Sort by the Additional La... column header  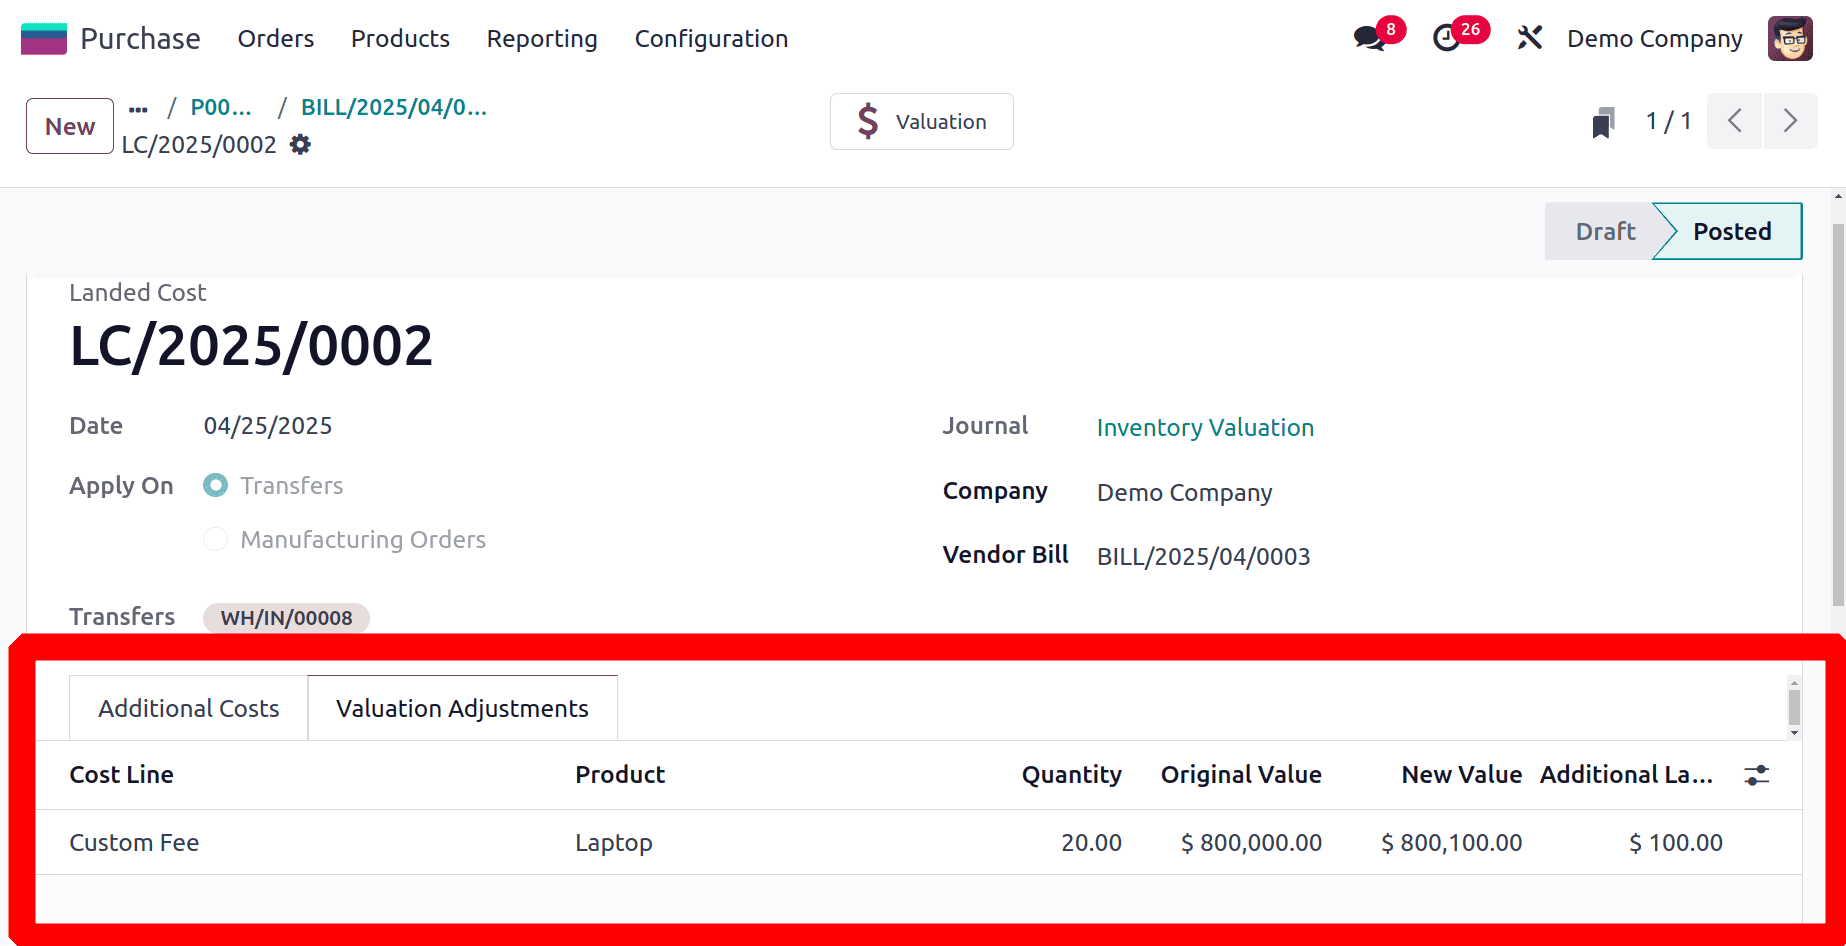(1626, 775)
